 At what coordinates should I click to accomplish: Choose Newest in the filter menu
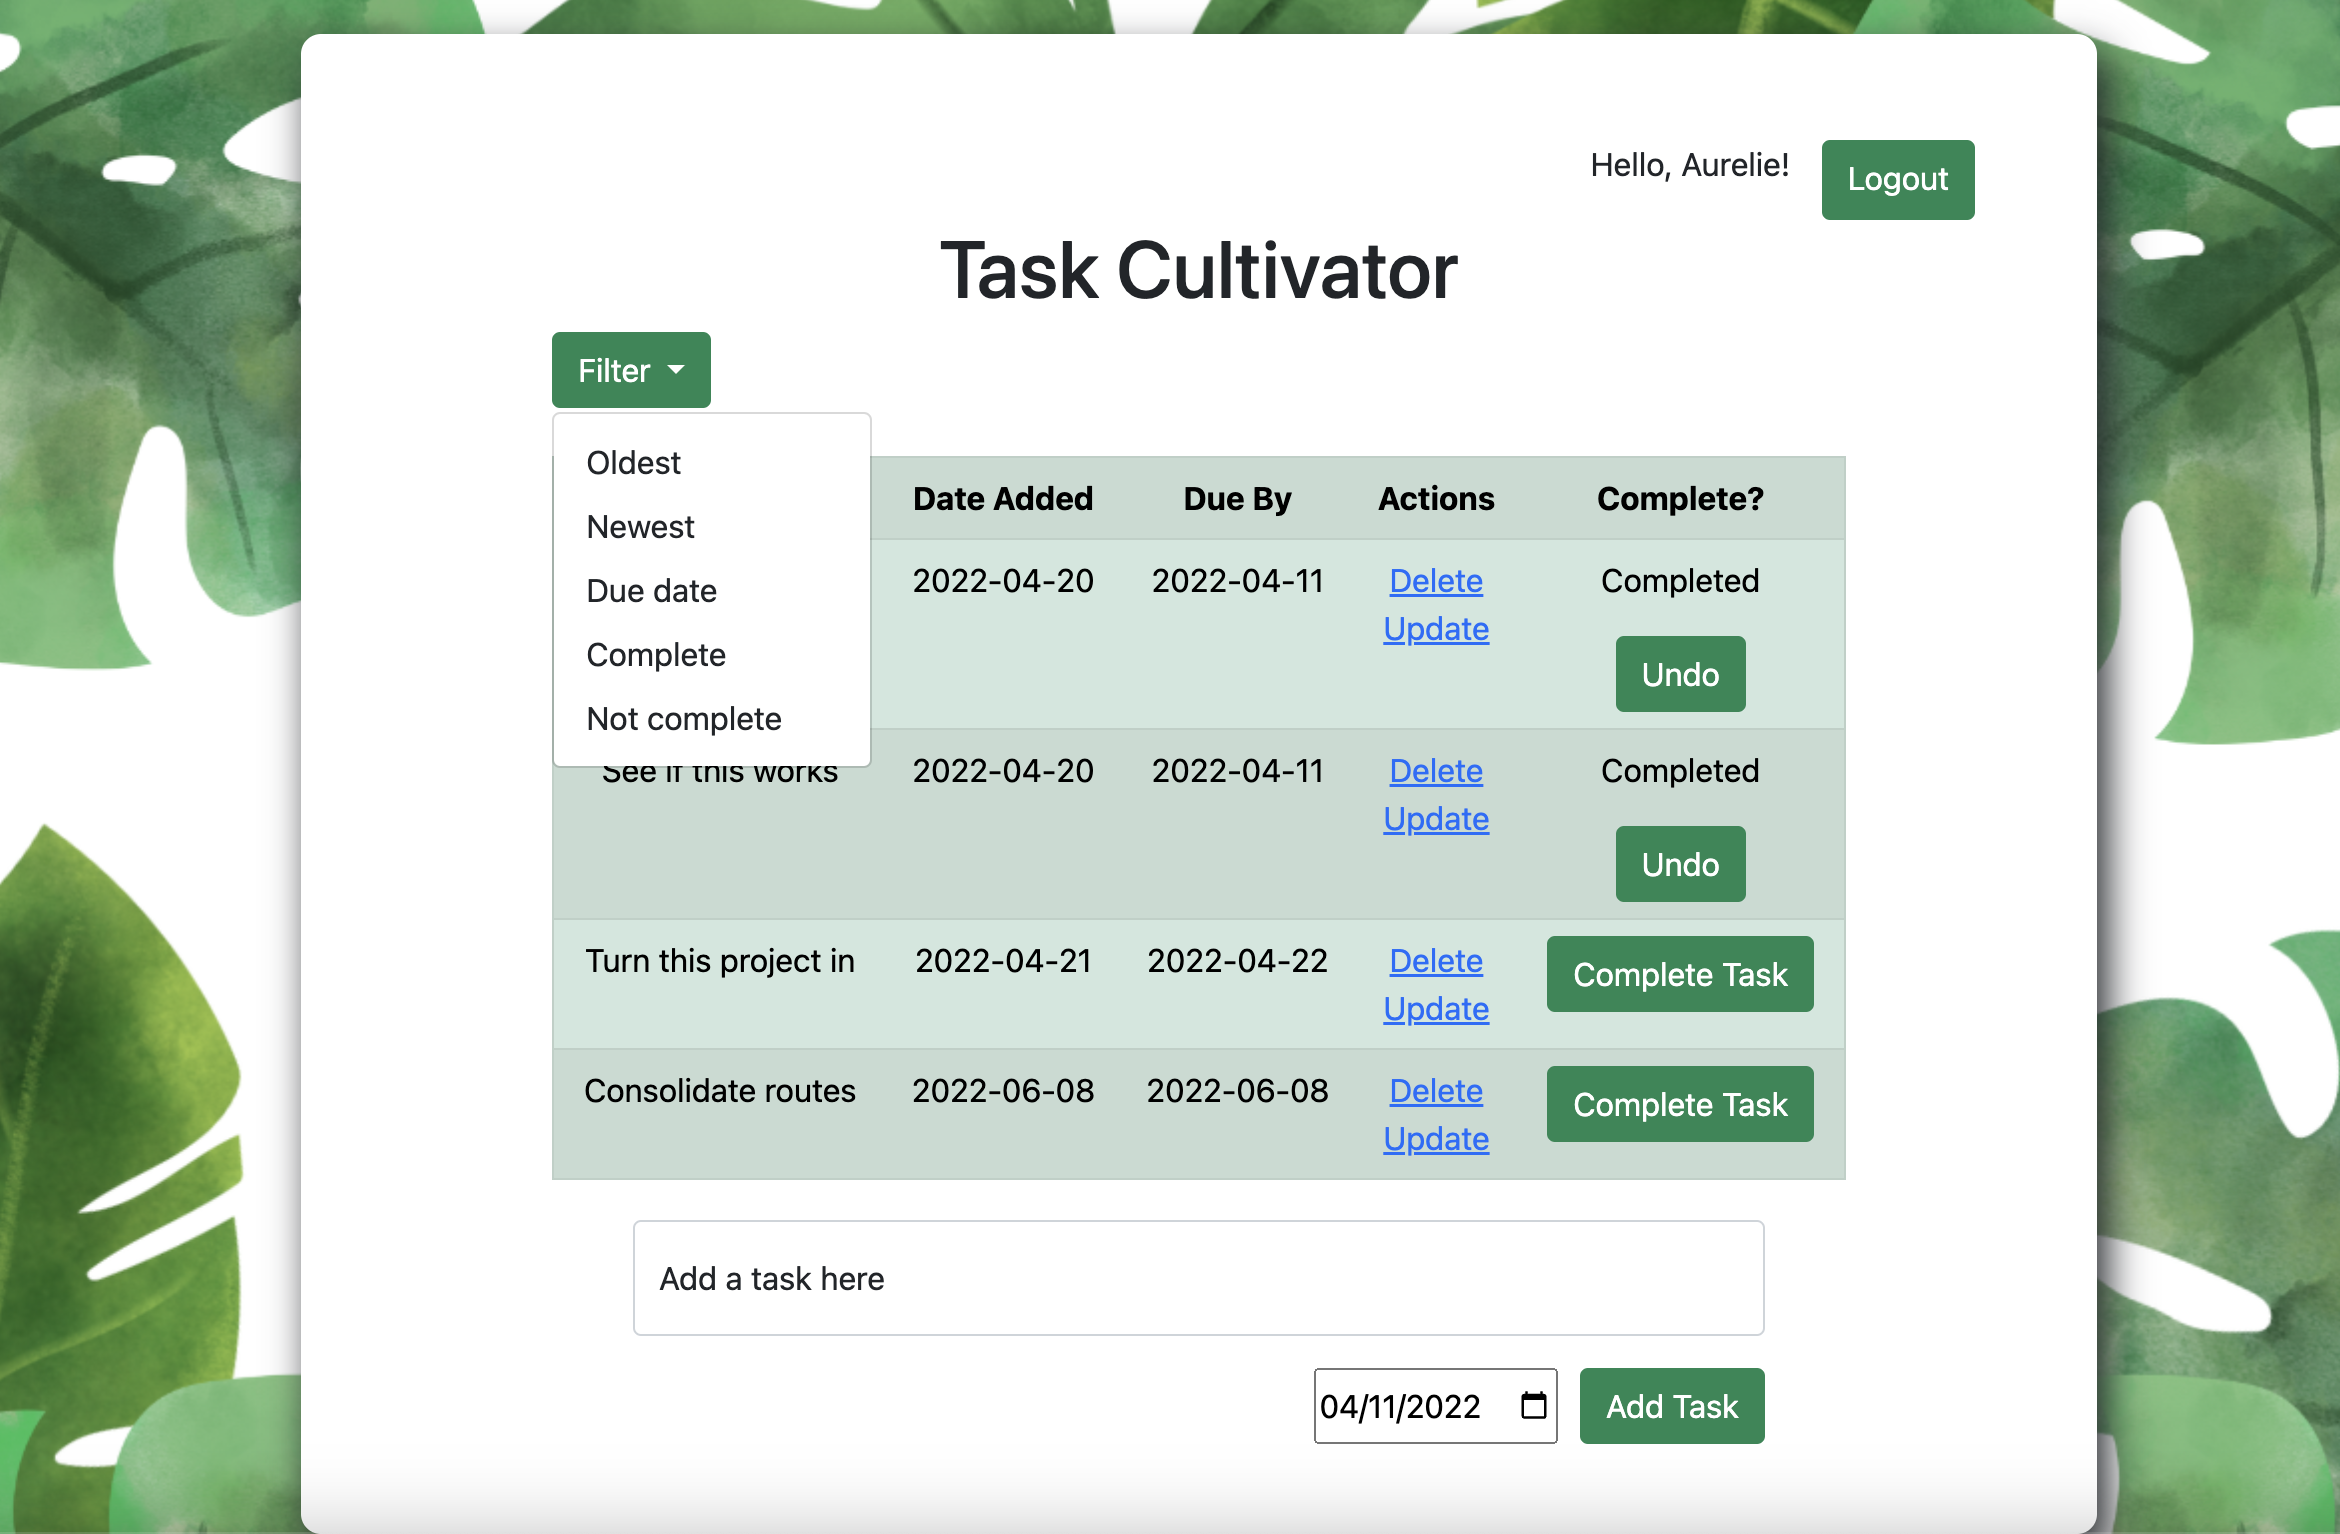pyautogui.click(x=640, y=527)
